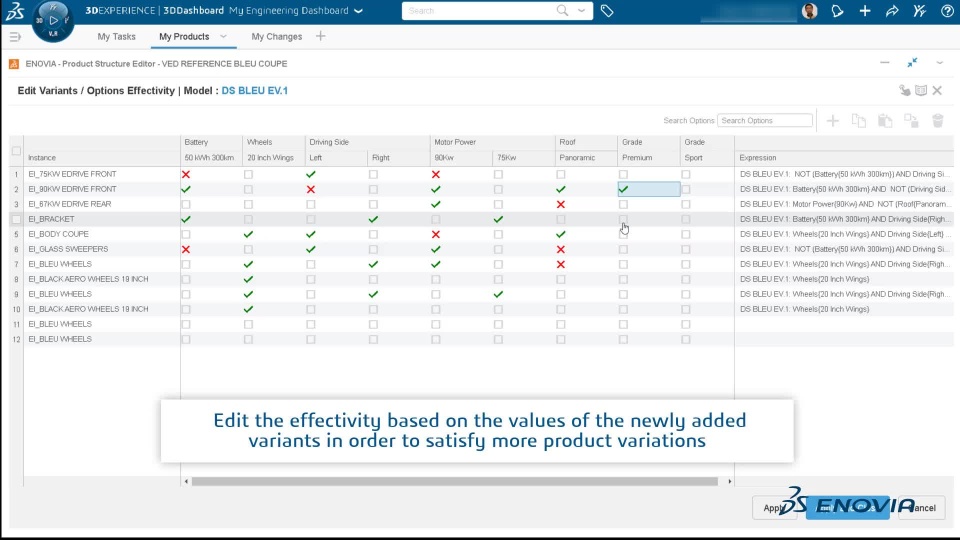Sort by Instance column header
Screen dimensions: 960x540
42,158
